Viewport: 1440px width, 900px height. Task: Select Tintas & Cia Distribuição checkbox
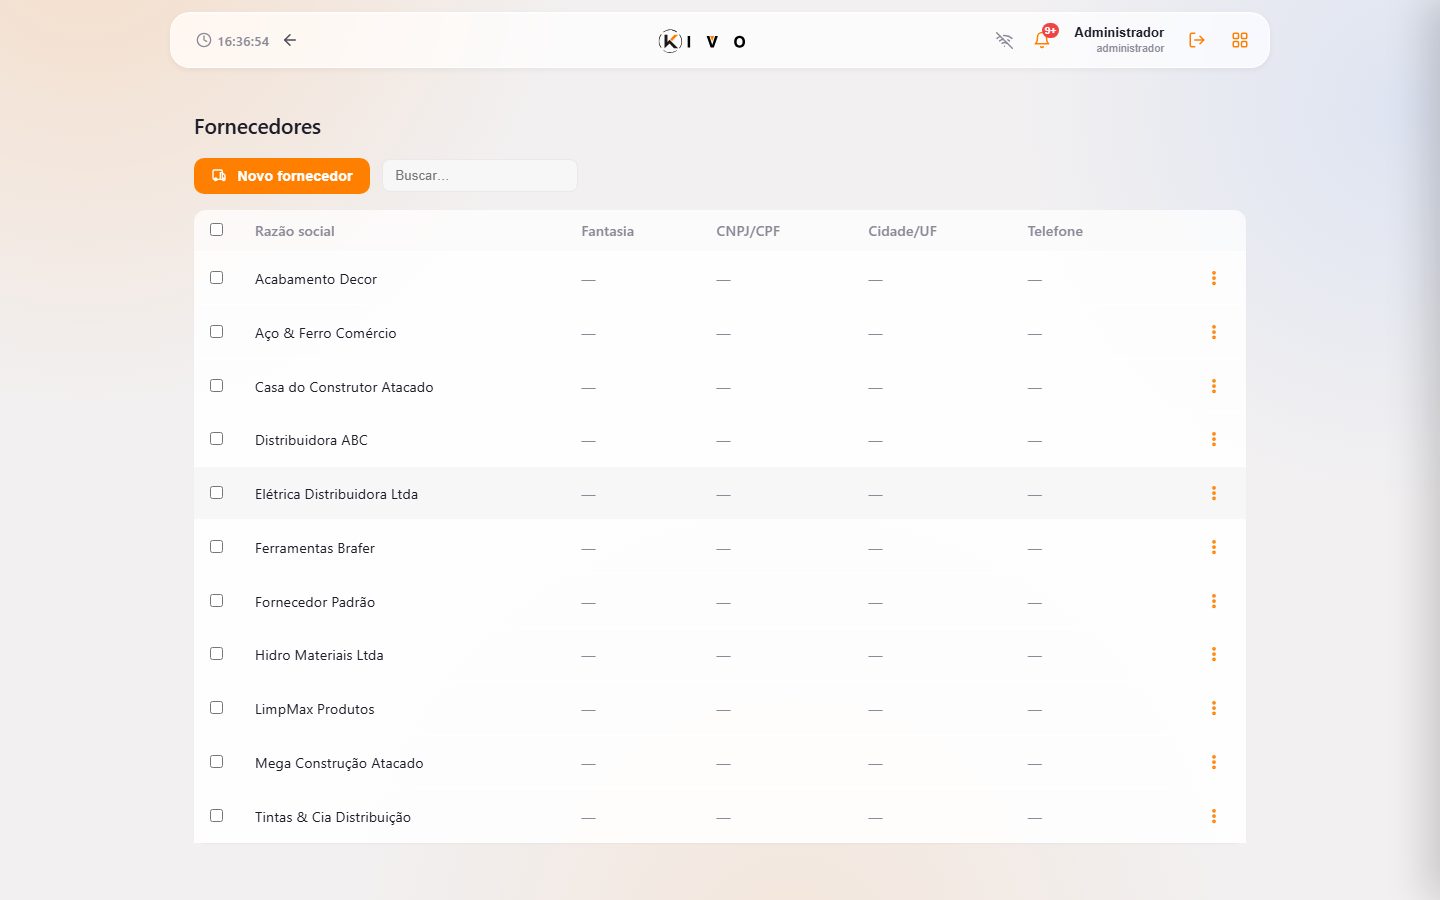click(x=216, y=815)
